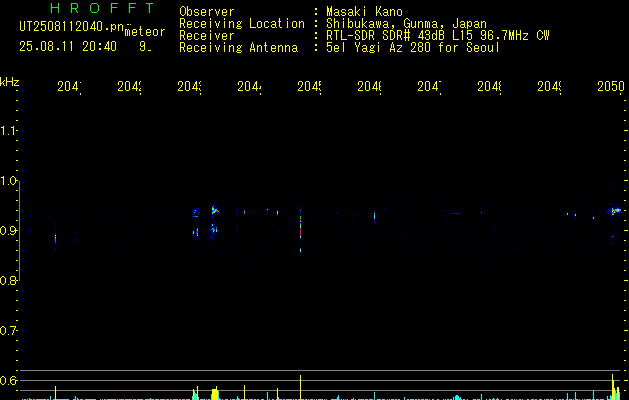Click the 0.7 frequency axis label
The width and height of the screenshot is (629, 400).
(x=8, y=331)
